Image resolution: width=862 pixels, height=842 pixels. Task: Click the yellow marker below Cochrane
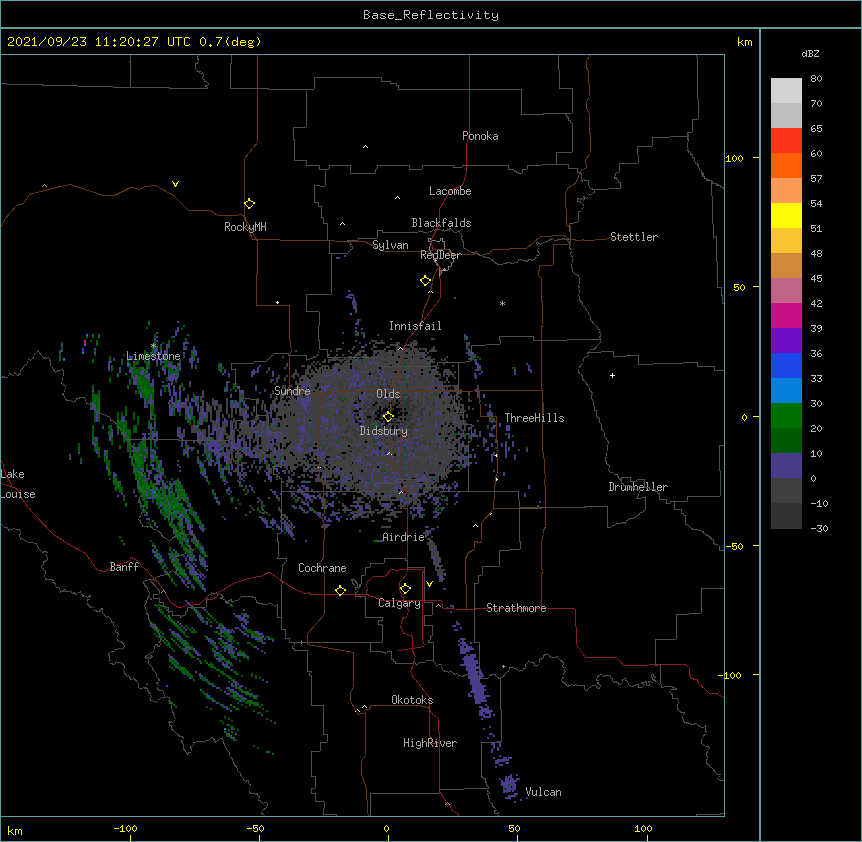[340, 590]
